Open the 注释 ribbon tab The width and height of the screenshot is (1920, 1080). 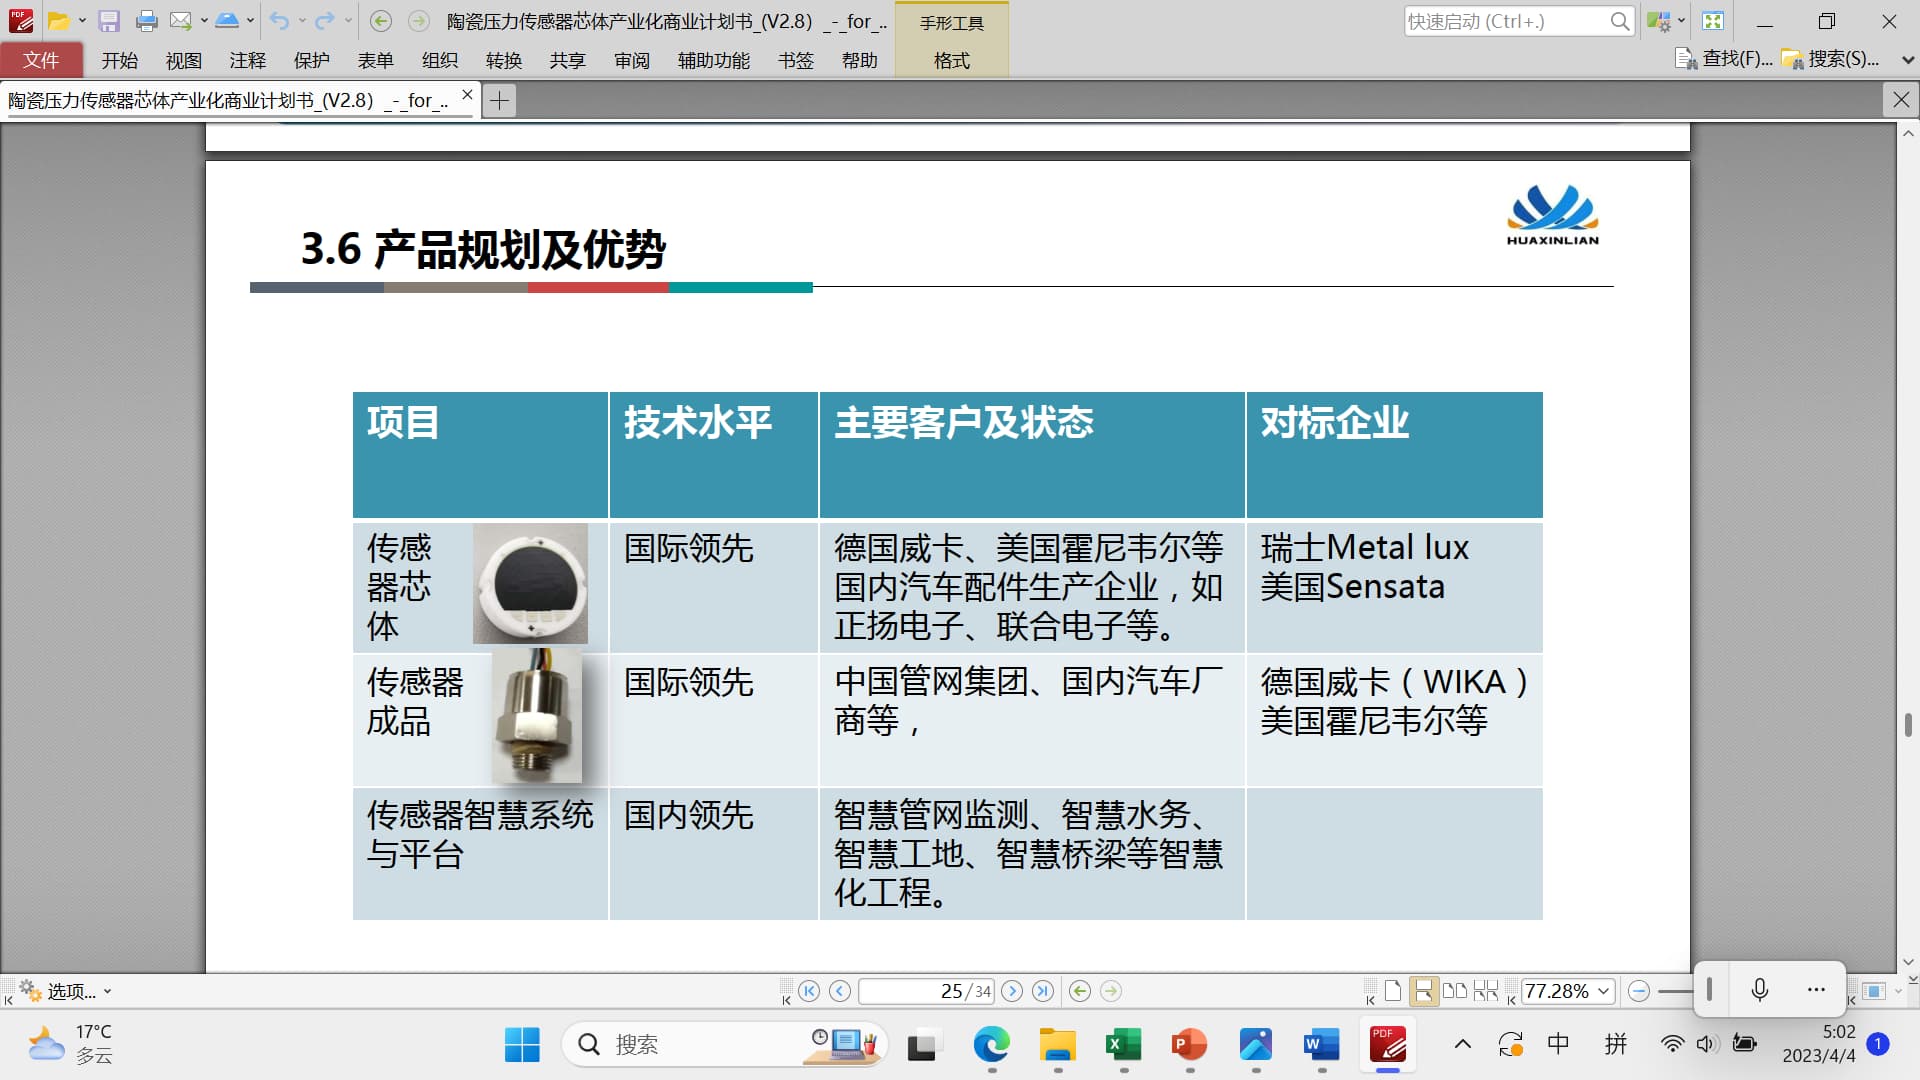pos(247,61)
